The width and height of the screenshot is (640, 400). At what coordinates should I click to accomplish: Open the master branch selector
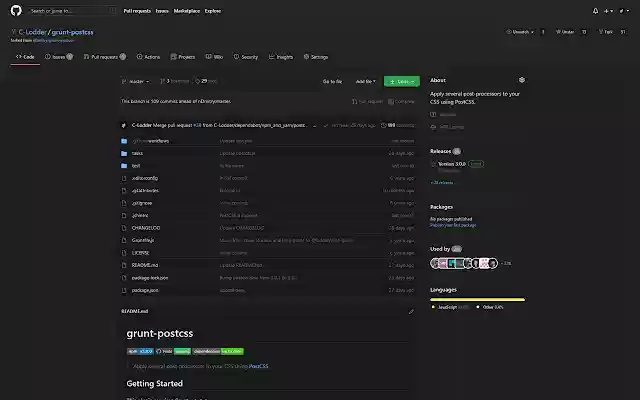click(136, 81)
